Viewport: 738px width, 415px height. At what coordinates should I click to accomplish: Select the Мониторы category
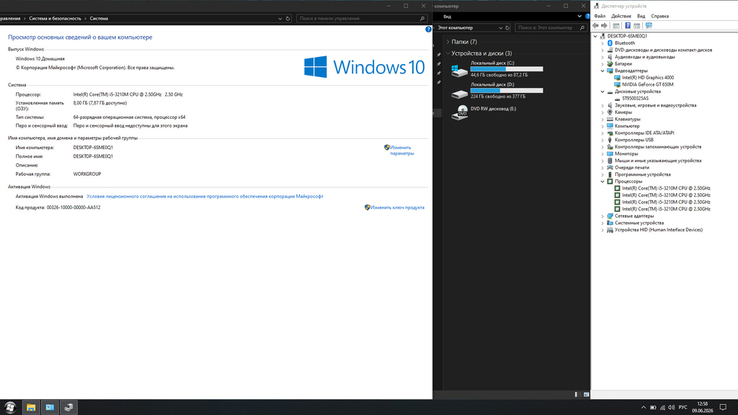[x=626, y=154]
